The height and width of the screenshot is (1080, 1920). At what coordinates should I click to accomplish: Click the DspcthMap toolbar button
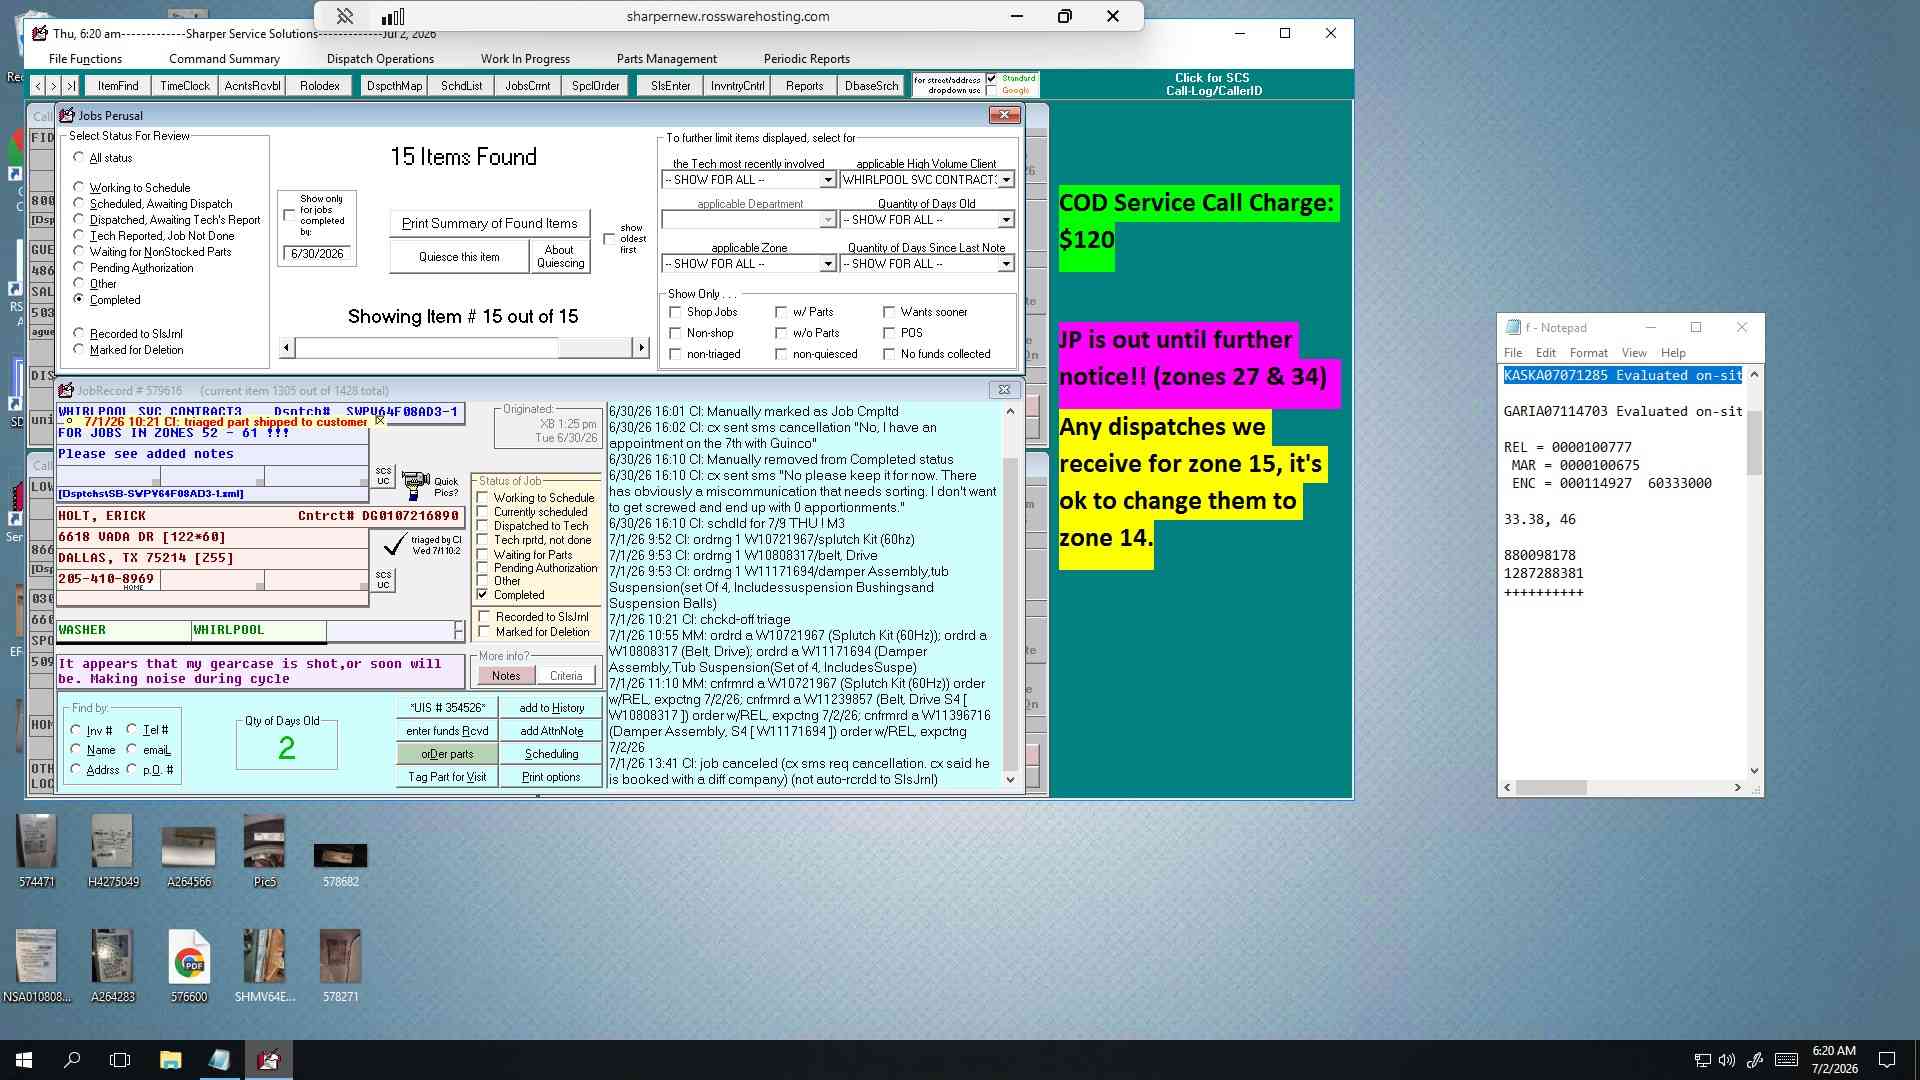(394, 86)
